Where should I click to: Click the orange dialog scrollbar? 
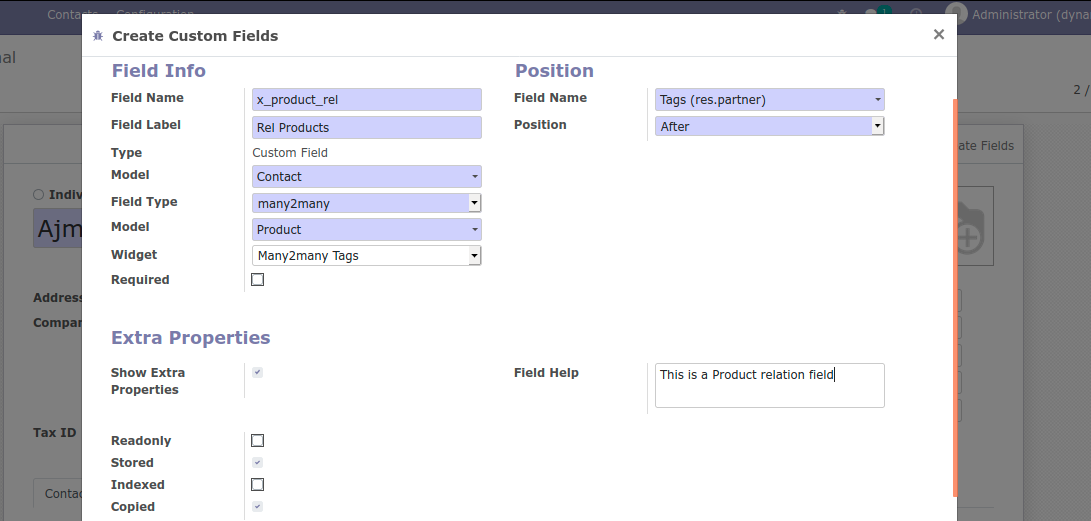955,300
